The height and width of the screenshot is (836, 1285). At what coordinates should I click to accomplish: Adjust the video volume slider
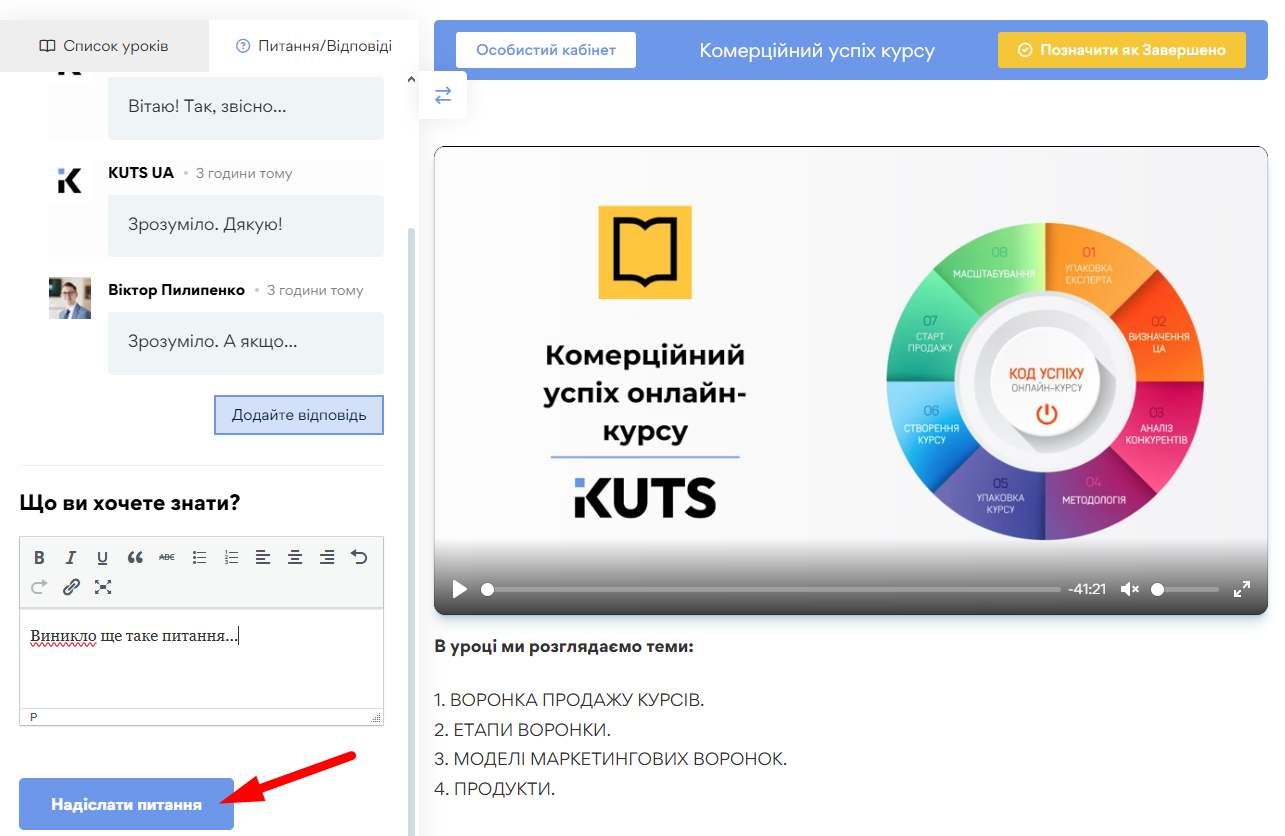coord(1186,589)
